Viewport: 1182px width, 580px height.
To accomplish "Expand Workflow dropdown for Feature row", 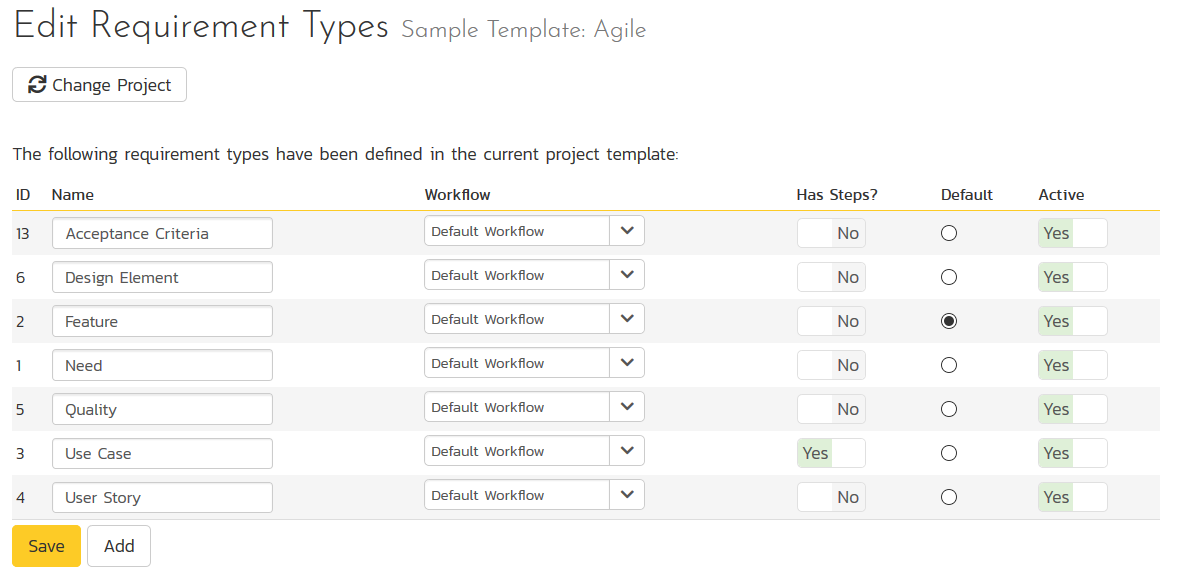I will 534,319.
